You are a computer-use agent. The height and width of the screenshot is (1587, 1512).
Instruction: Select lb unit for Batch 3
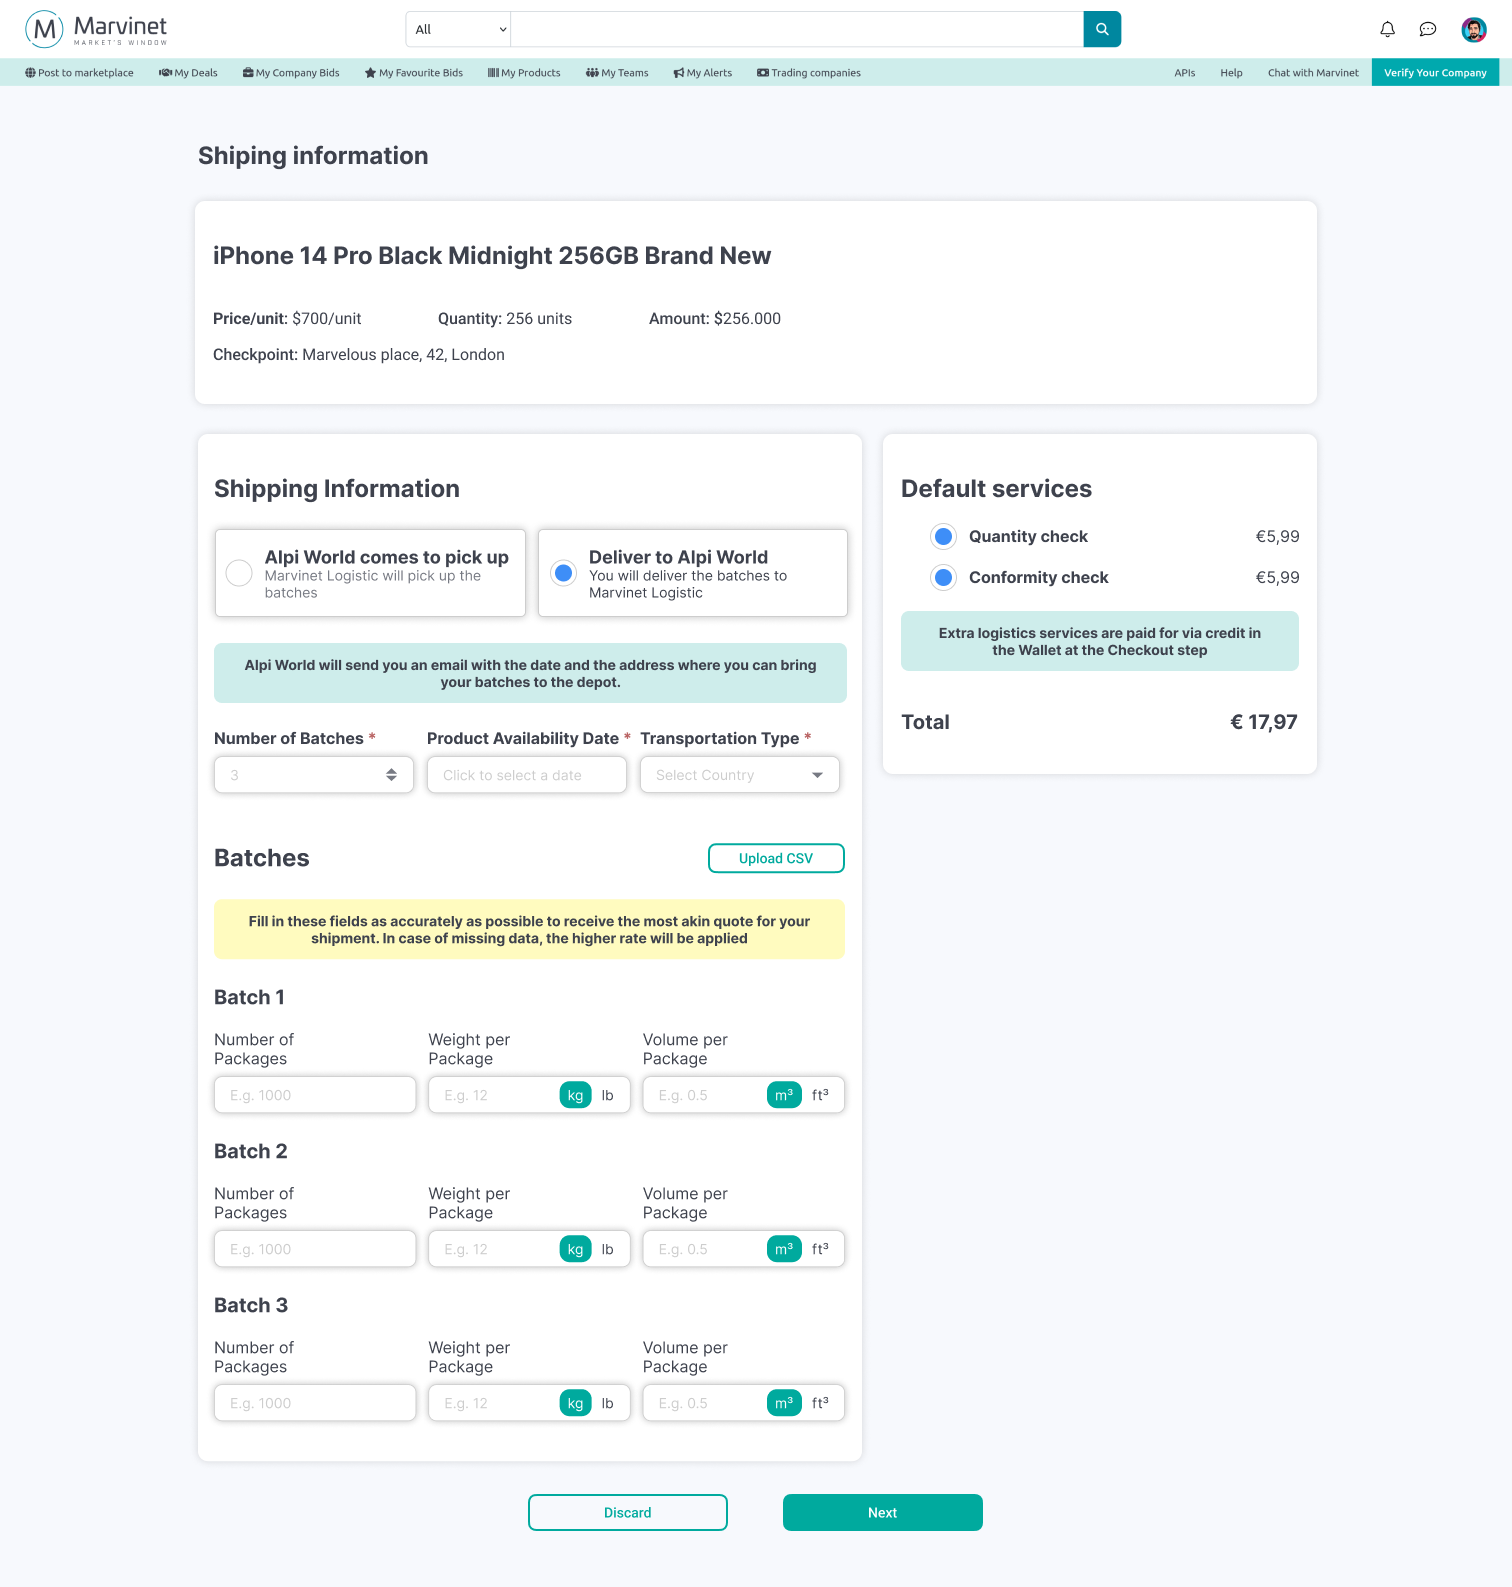click(x=608, y=1403)
